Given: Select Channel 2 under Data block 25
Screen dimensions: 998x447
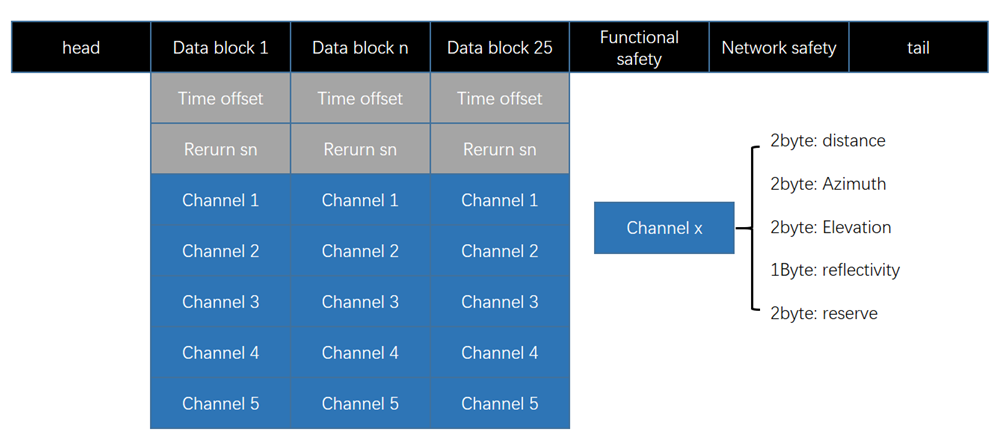Looking at the screenshot, I should (500, 251).
